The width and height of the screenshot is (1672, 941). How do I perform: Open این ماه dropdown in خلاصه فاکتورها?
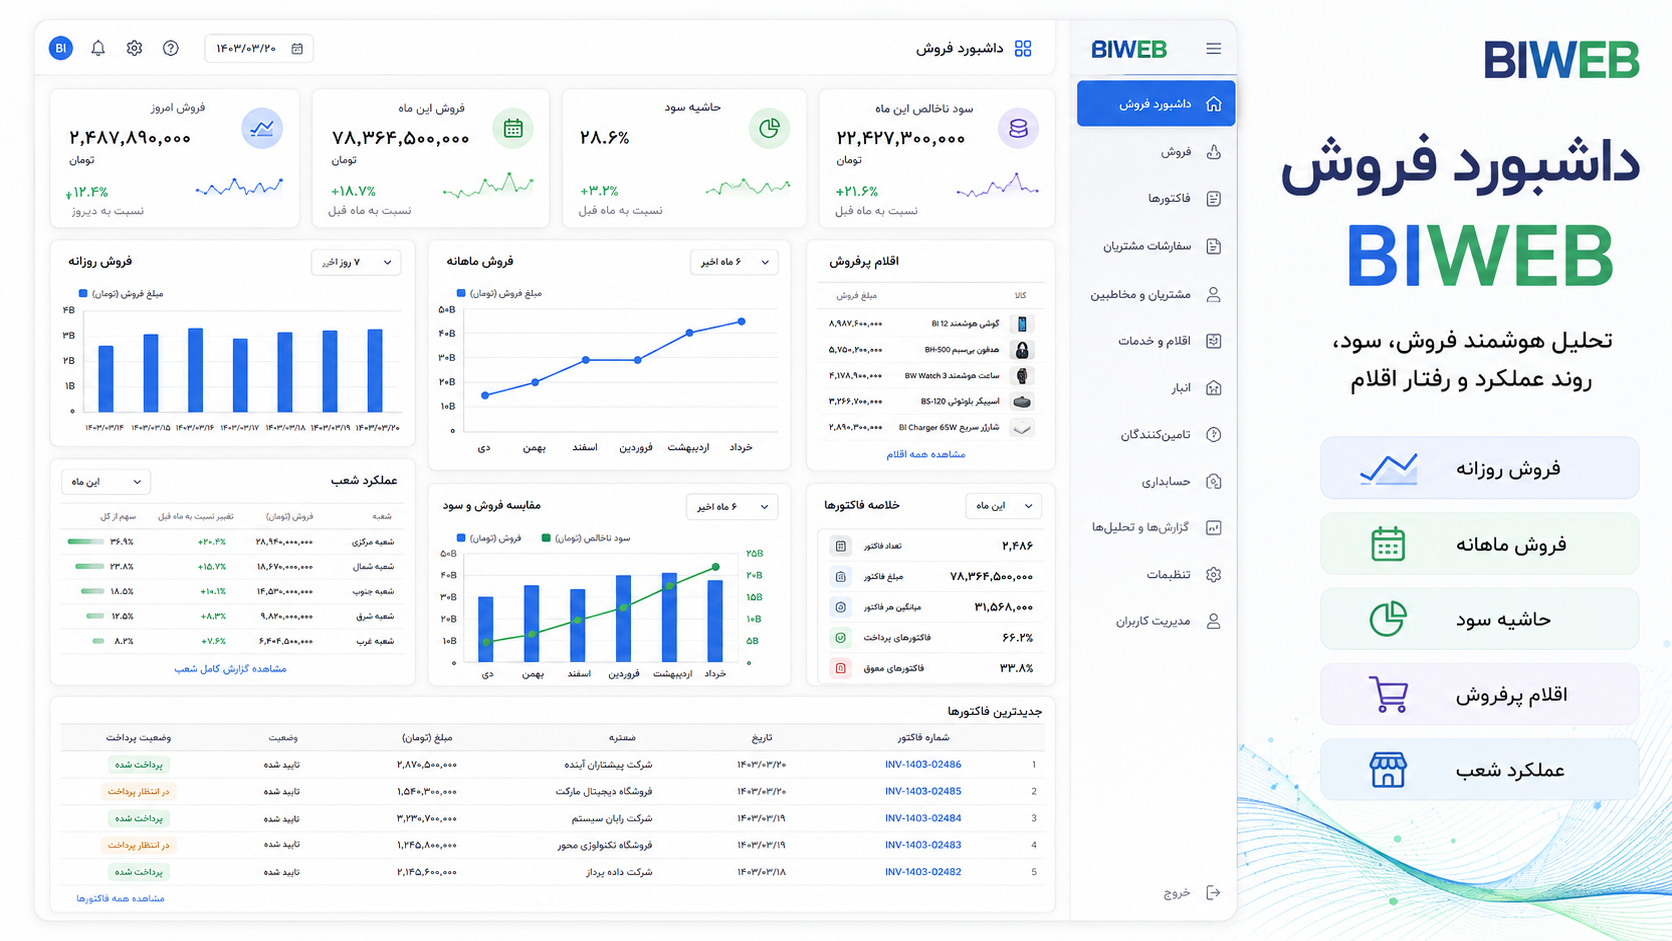tap(1004, 506)
